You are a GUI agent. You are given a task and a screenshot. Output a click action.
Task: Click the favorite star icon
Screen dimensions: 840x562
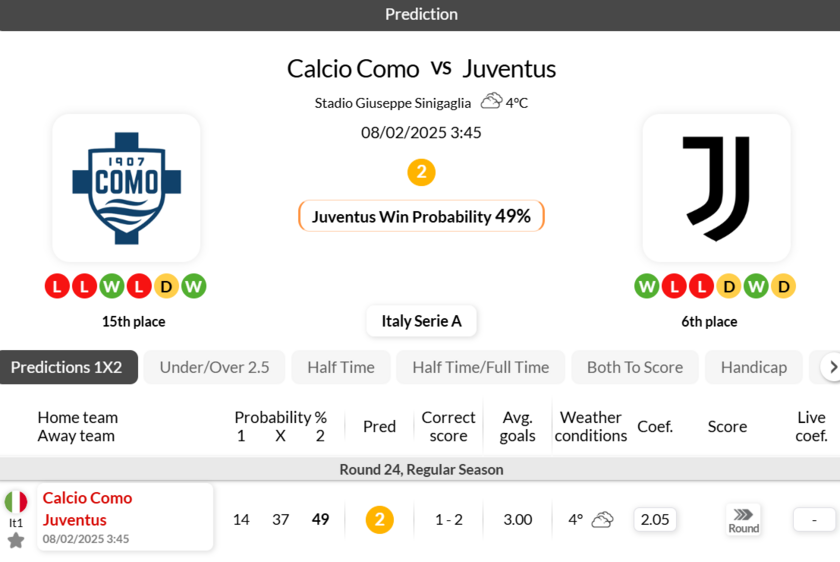pyautogui.click(x=16, y=540)
